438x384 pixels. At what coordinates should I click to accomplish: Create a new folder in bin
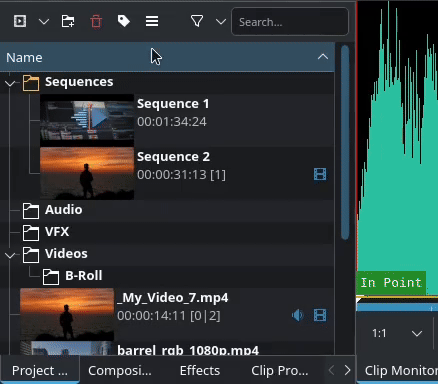click(68, 22)
